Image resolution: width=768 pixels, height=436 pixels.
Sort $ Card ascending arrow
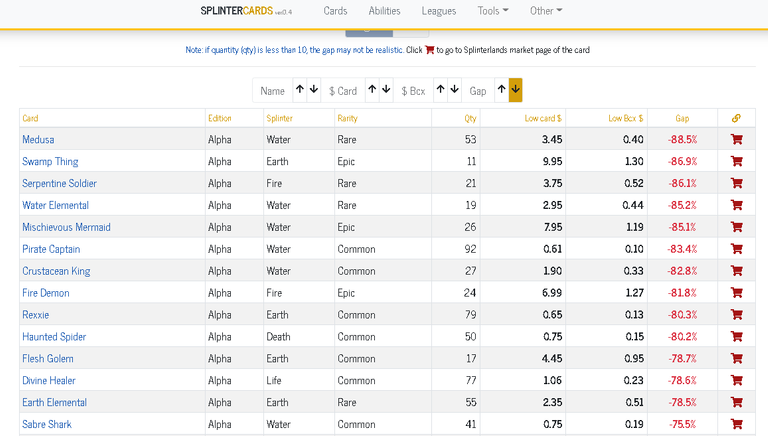coord(372,90)
